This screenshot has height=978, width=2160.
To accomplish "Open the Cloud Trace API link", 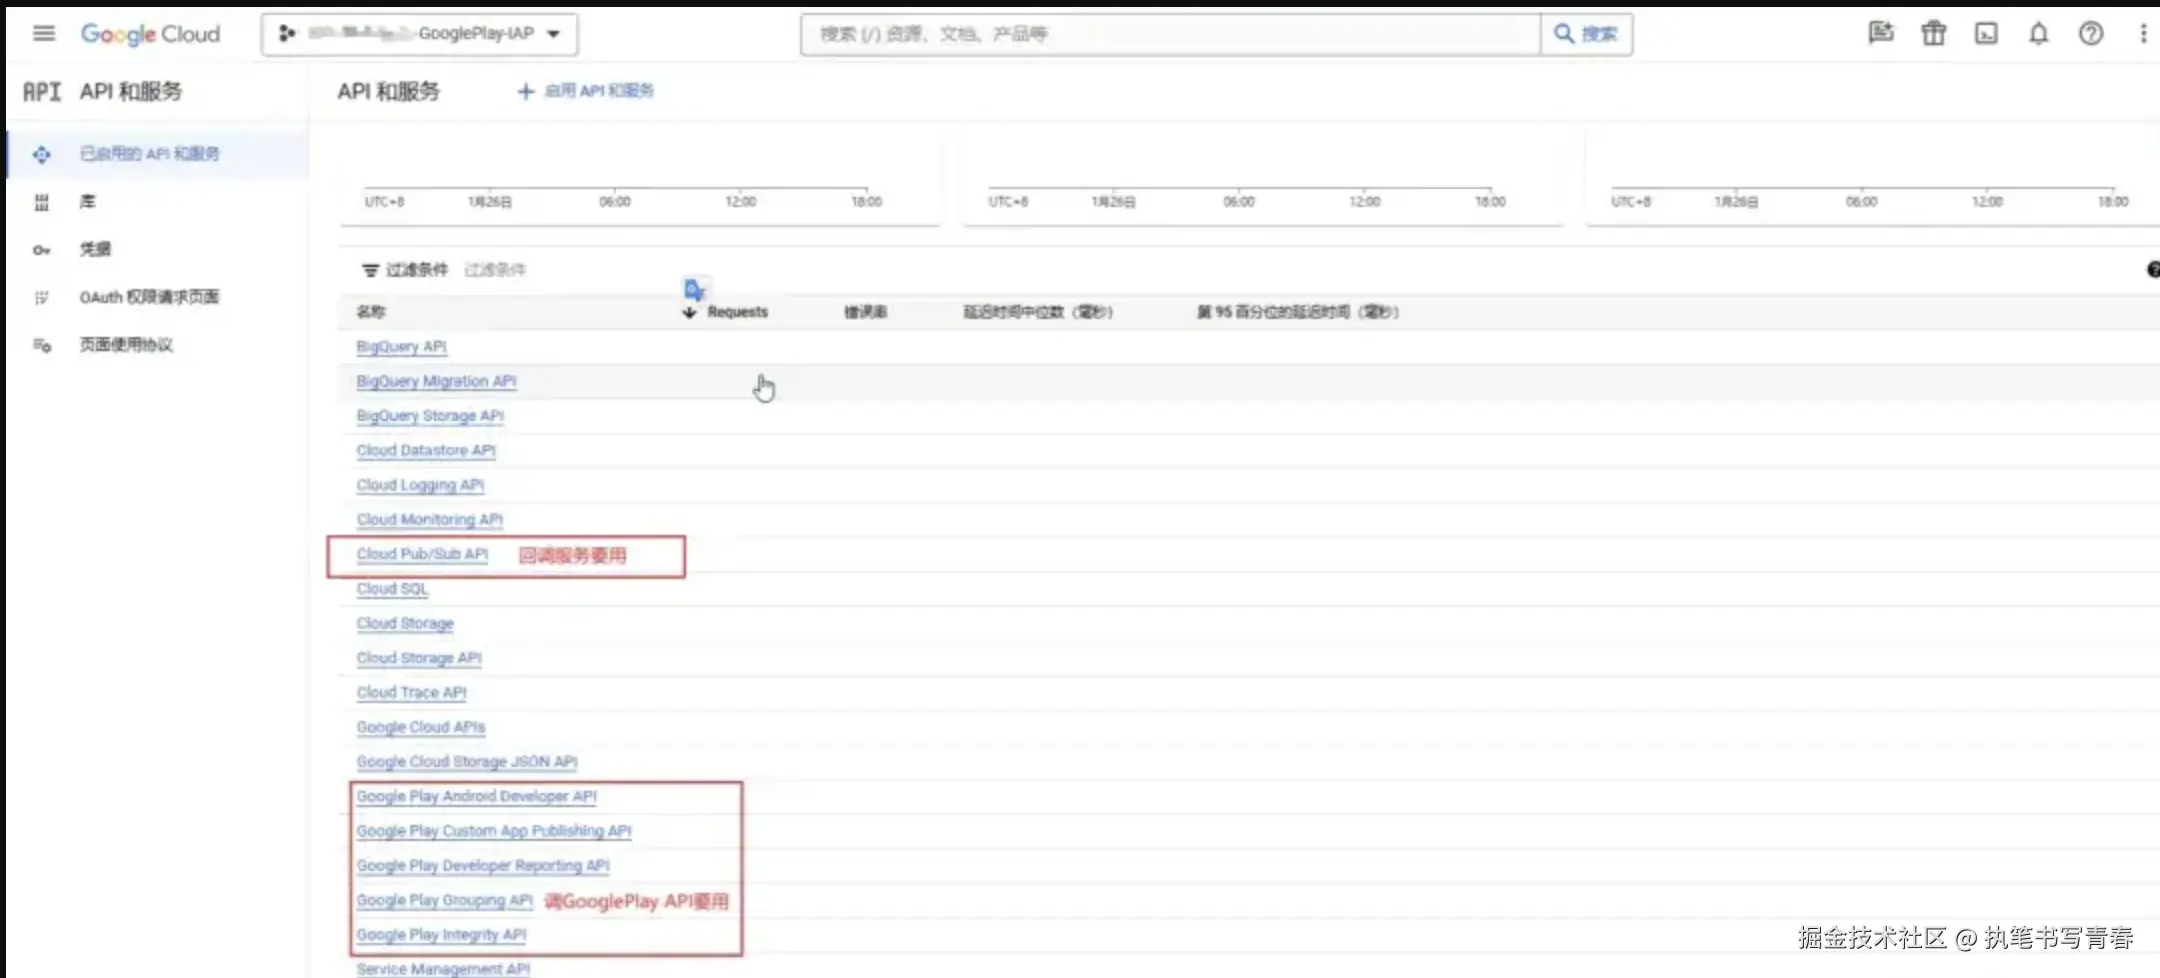I will pyautogui.click(x=412, y=693).
